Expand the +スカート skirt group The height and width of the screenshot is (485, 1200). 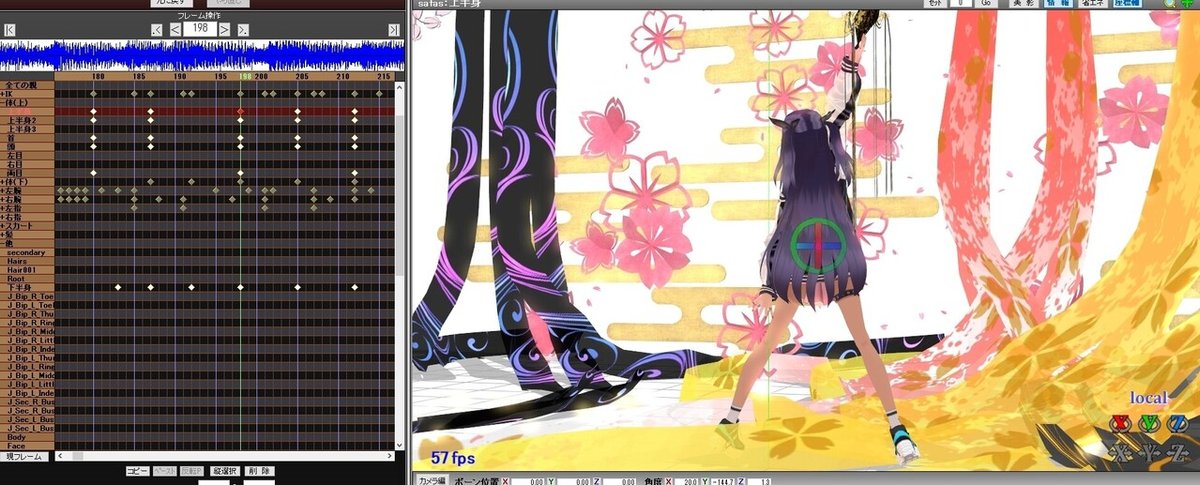(x=27, y=226)
